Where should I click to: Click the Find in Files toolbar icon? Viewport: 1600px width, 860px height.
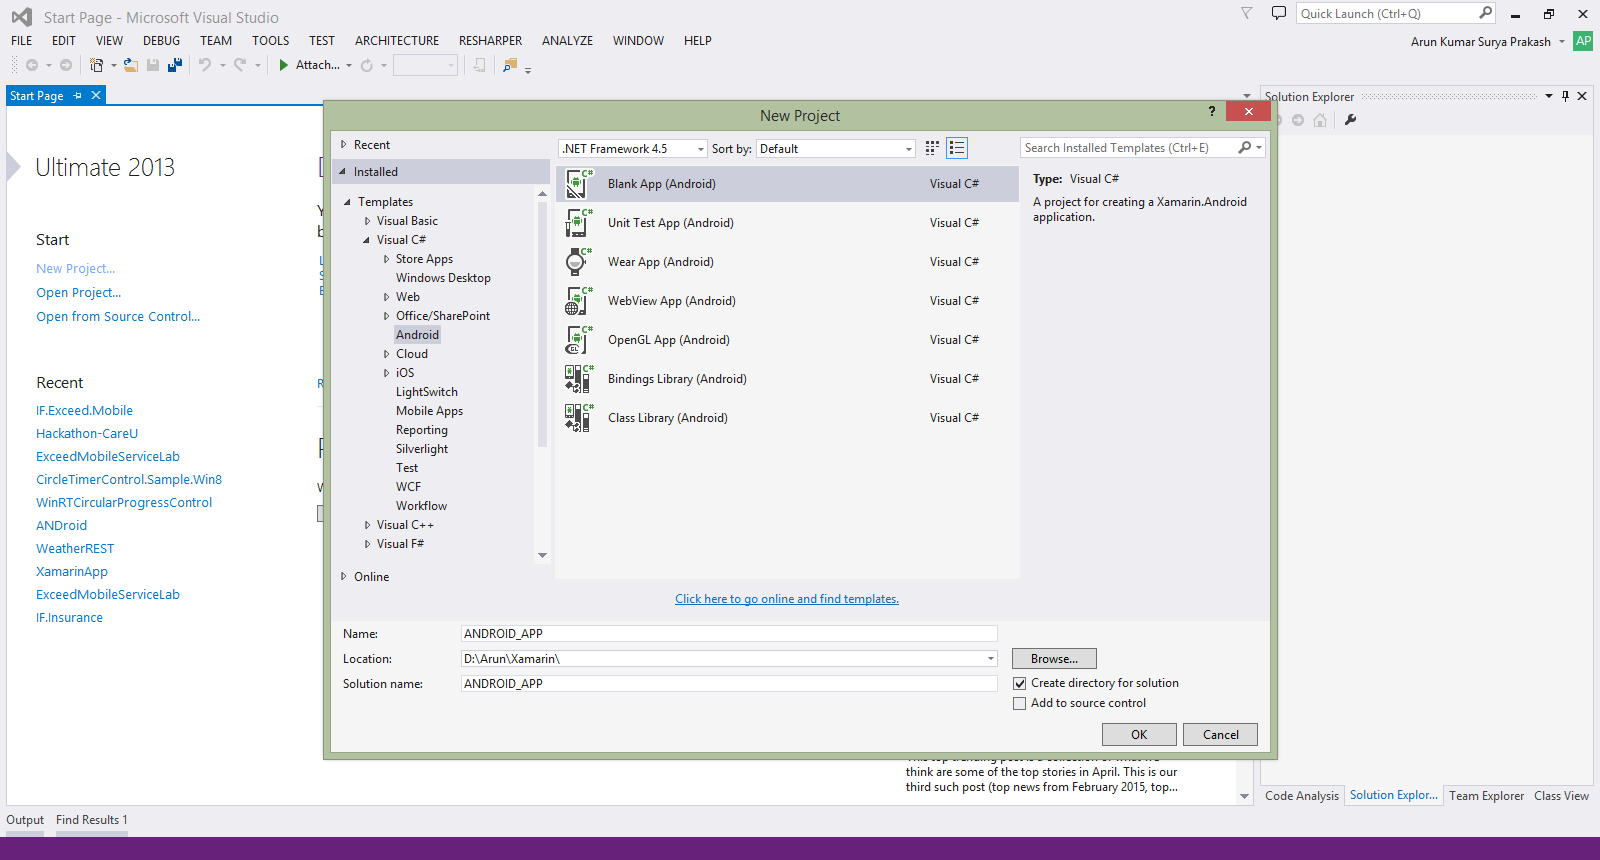[x=510, y=65]
